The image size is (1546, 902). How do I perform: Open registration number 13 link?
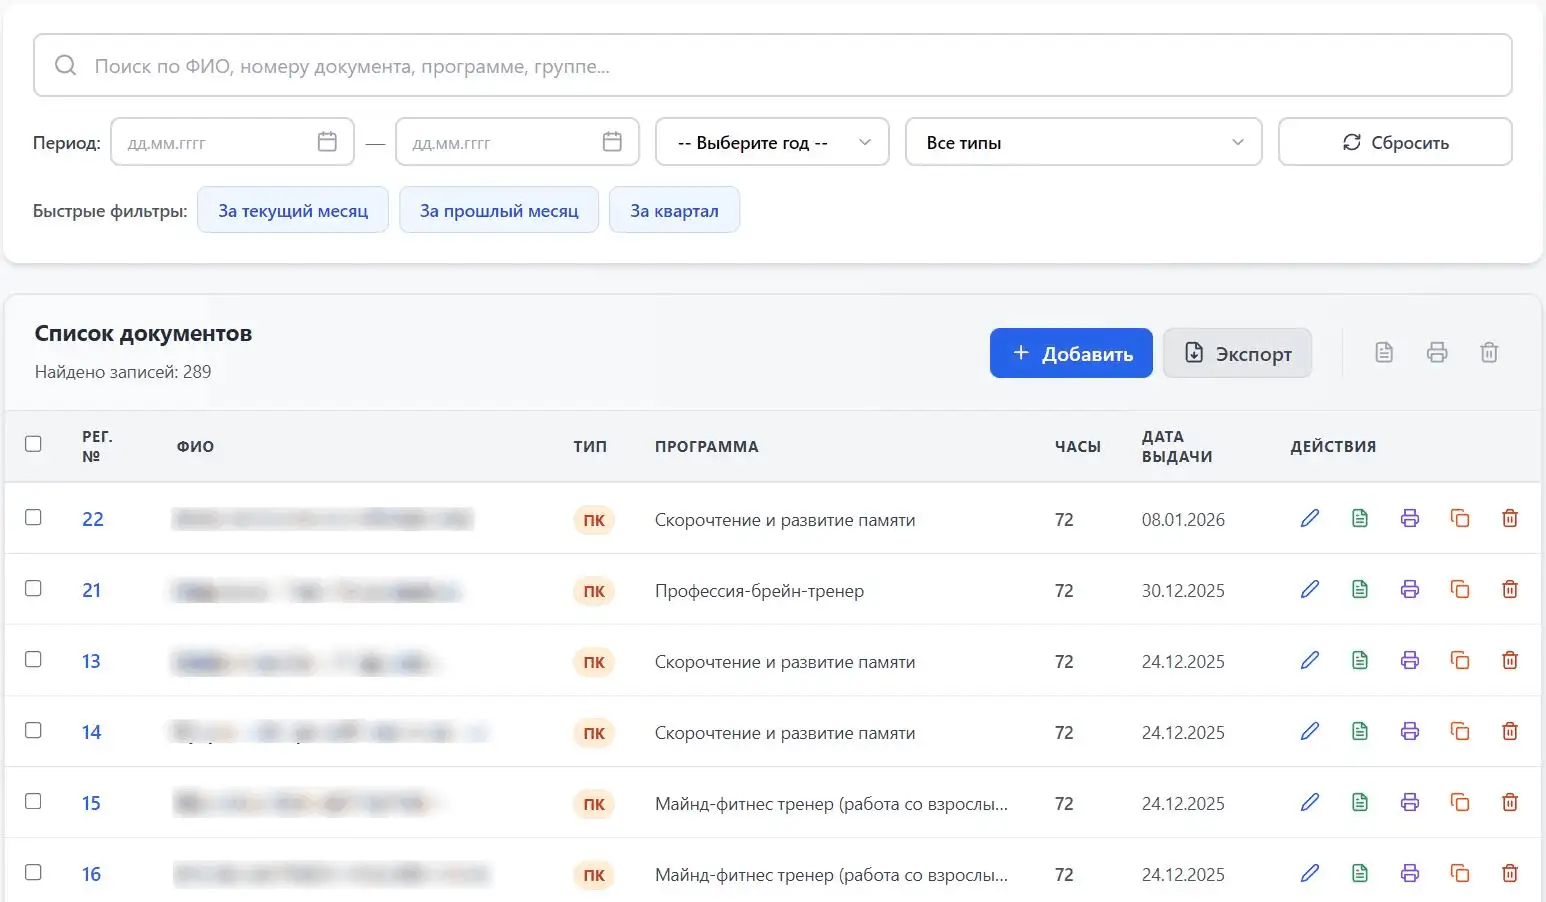point(91,661)
